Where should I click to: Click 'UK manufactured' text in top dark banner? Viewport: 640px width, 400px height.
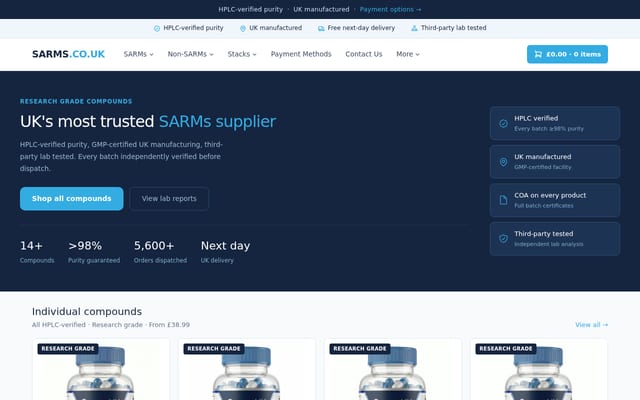pos(321,9)
